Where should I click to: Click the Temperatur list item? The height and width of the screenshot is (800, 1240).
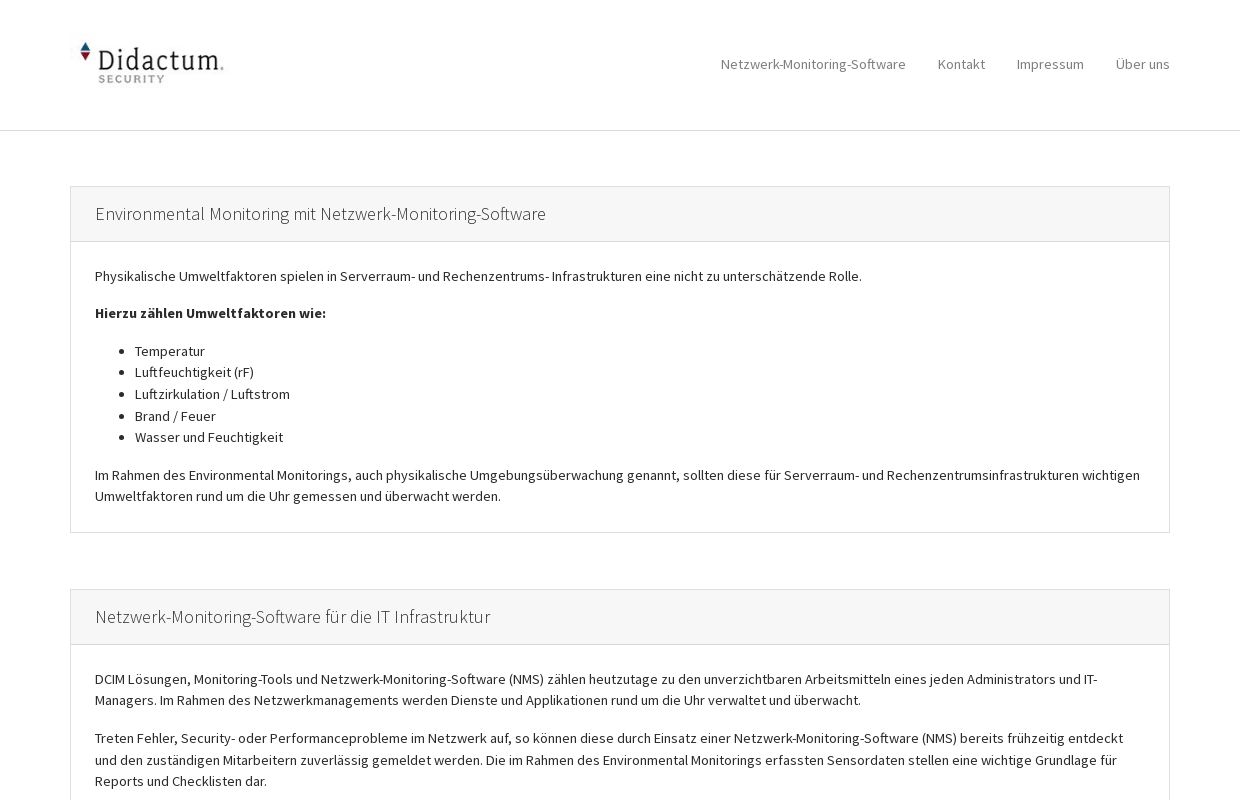pos(170,351)
